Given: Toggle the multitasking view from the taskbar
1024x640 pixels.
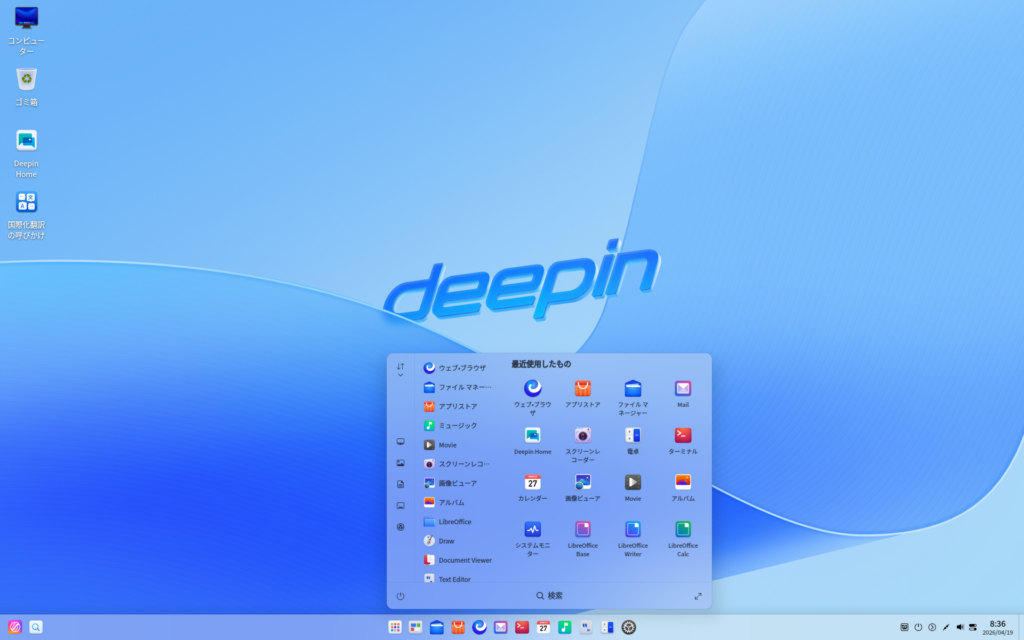Looking at the screenshot, I should (x=415, y=627).
